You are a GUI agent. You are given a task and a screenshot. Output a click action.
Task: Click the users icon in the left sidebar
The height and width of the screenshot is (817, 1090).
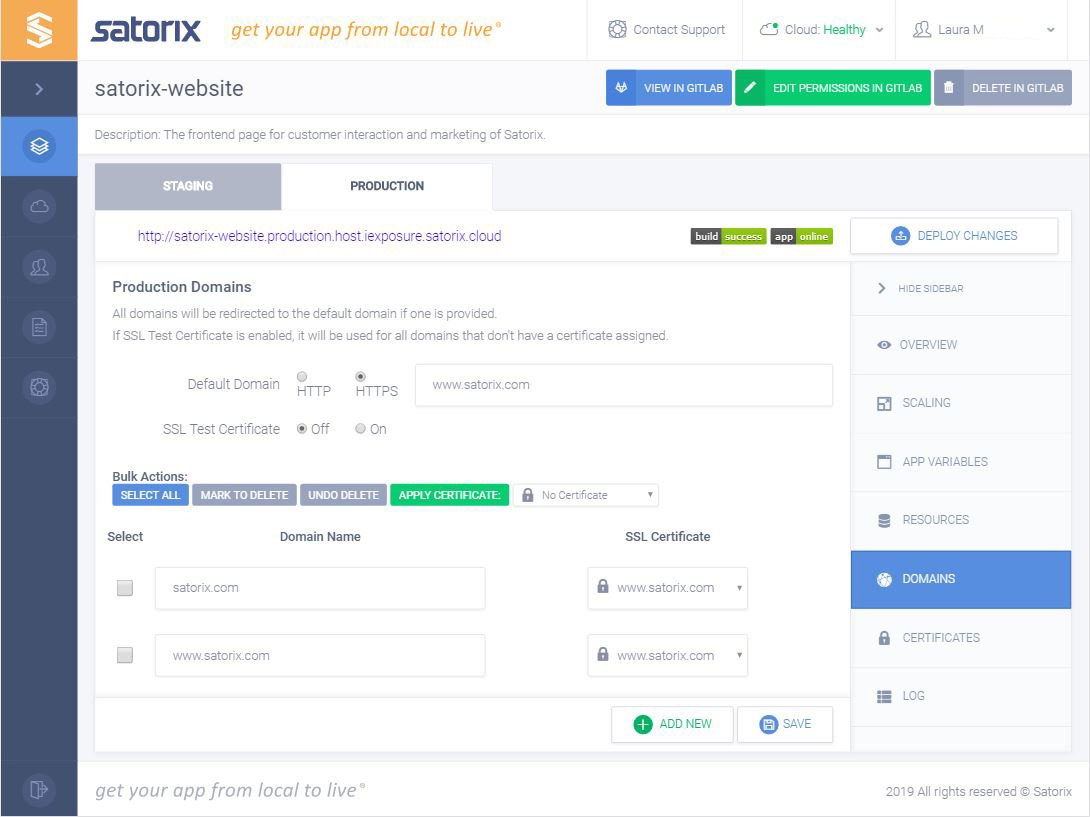39,266
